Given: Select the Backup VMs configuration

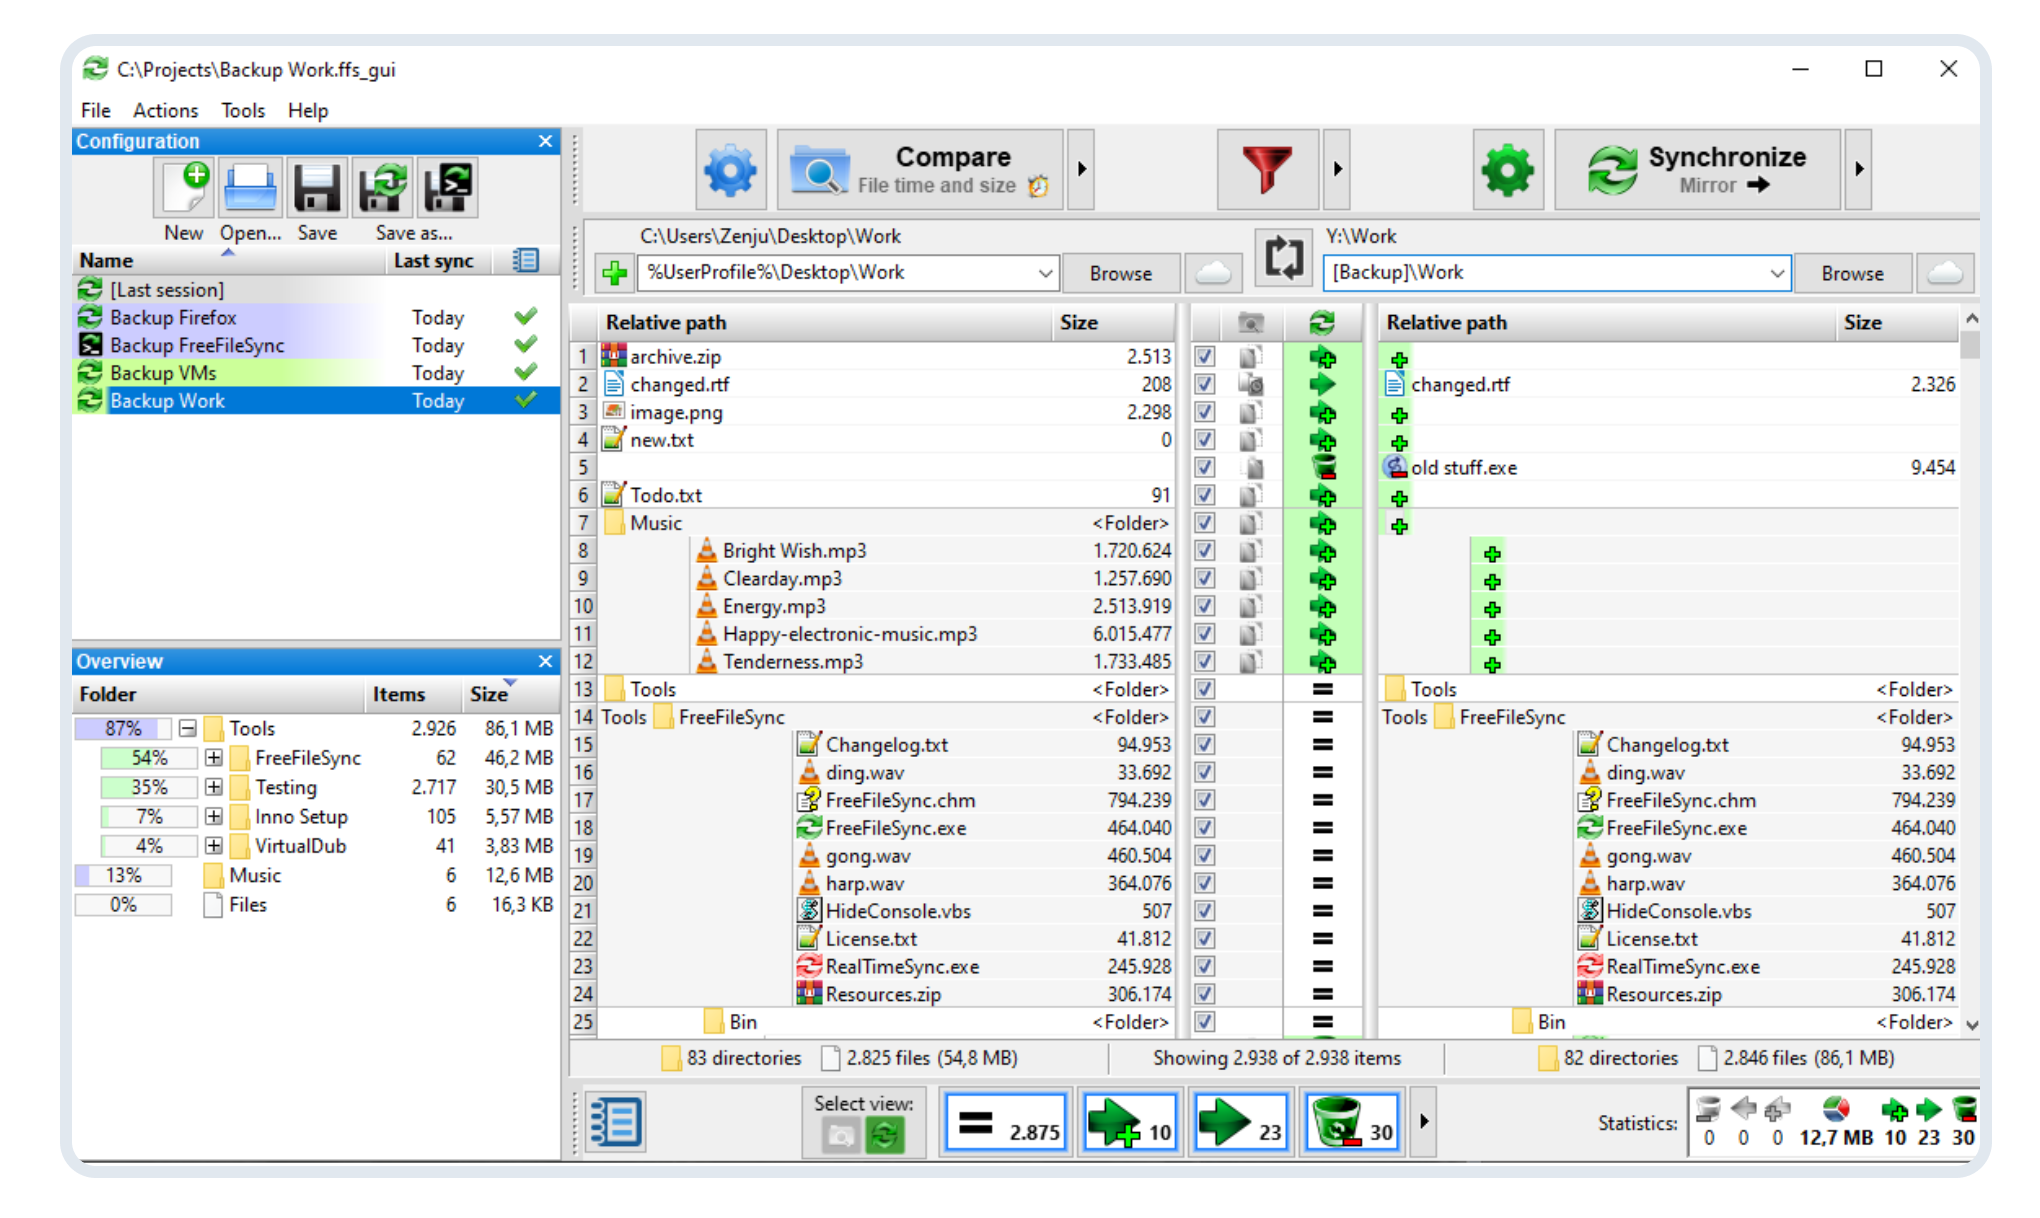Looking at the screenshot, I should pos(163,373).
